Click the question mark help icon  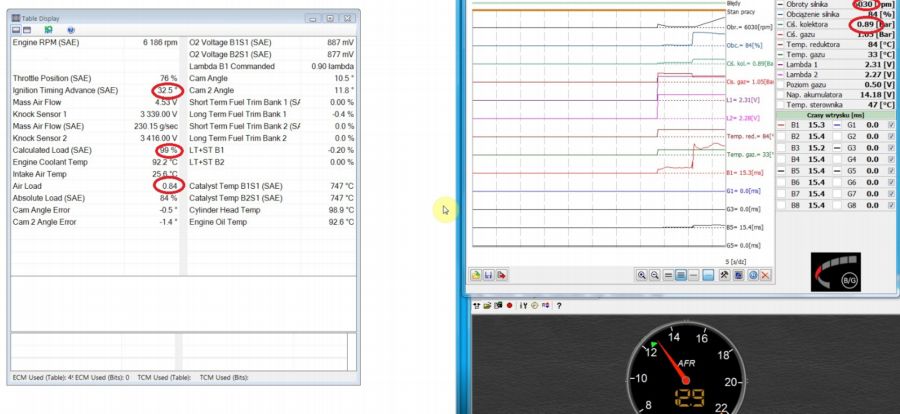pyautogui.click(x=558, y=305)
